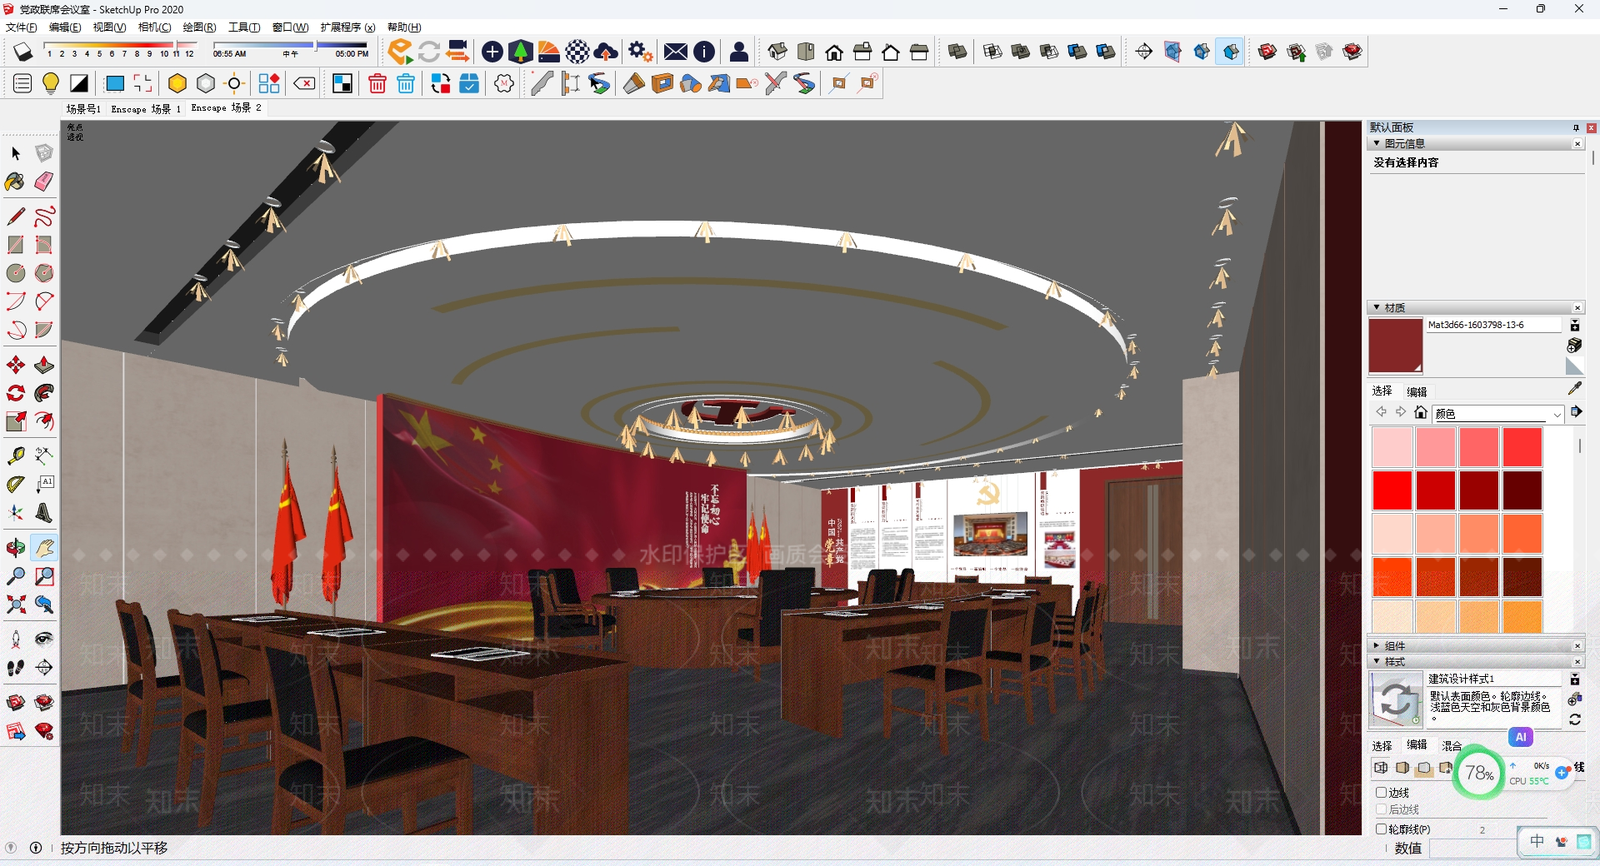
Task: Click the materials home icon
Action: point(1421,412)
